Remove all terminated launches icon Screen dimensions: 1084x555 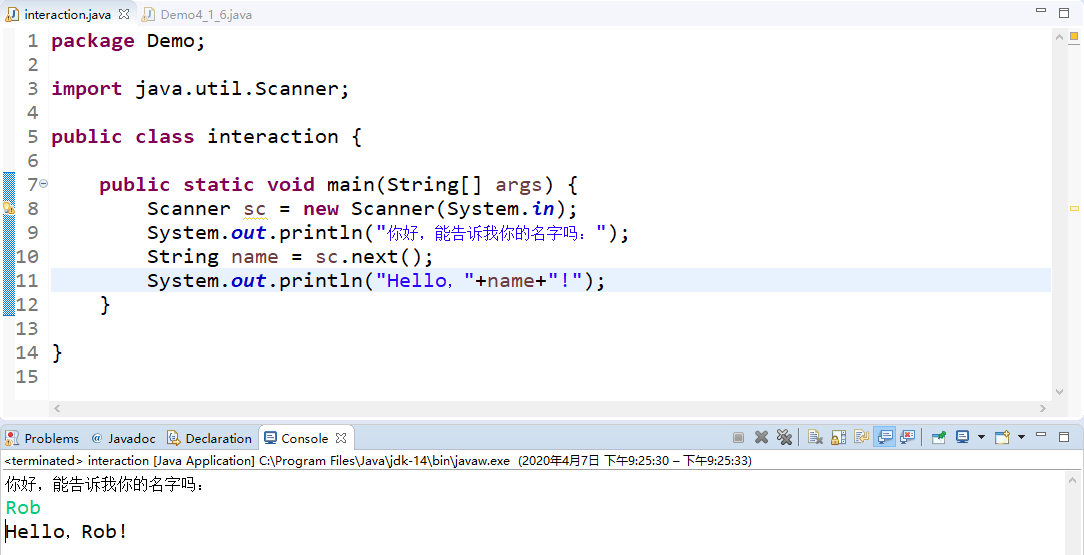[783, 438]
